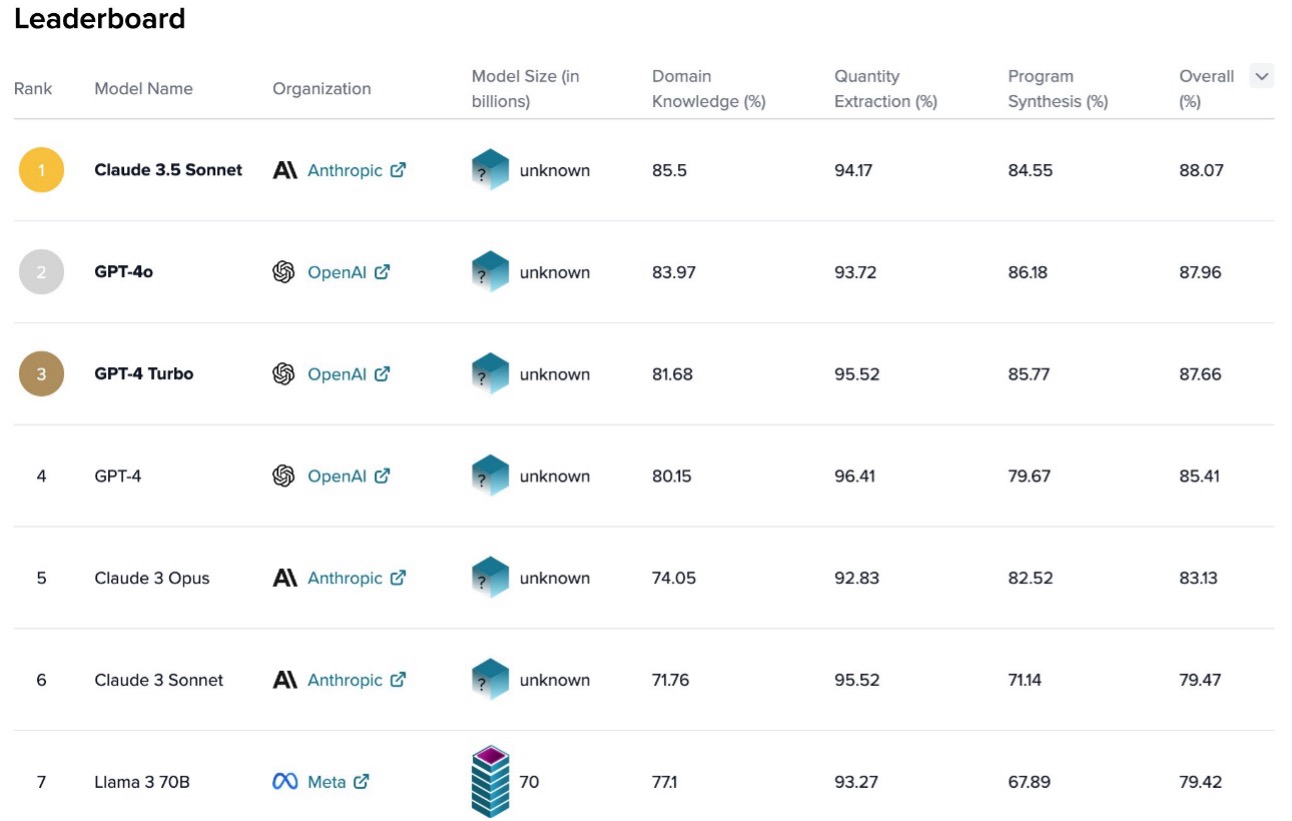The width and height of the screenshot is (1292, 821).
Task: Sort by Domain Knowledge (%) column header
Action: click(x=708, y=89)
